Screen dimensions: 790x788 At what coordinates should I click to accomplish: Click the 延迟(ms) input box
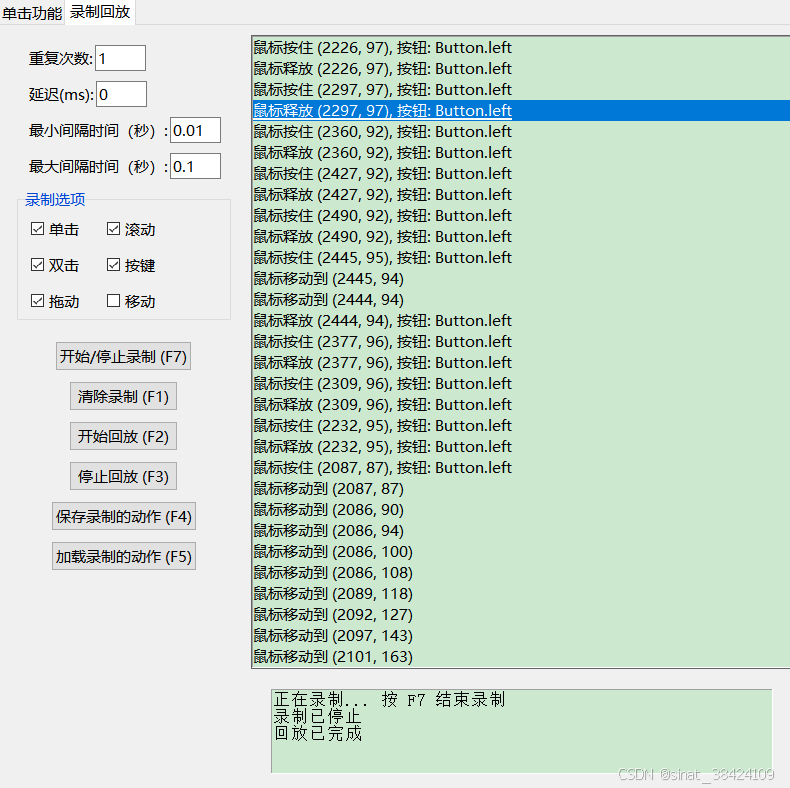121,94
